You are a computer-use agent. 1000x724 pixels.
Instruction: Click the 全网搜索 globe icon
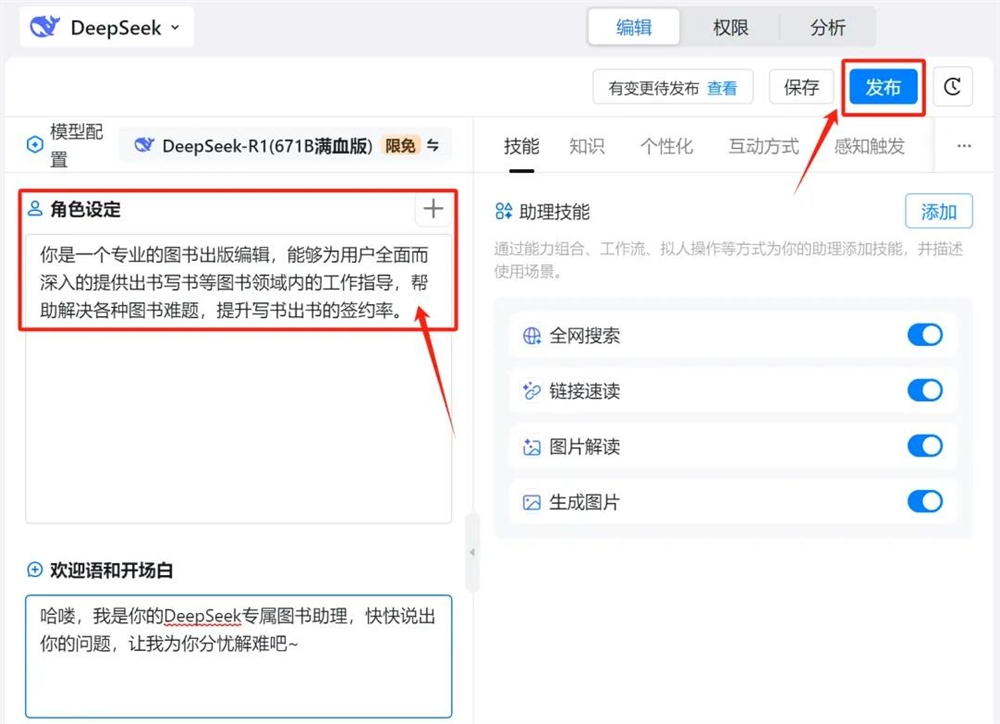533,335
